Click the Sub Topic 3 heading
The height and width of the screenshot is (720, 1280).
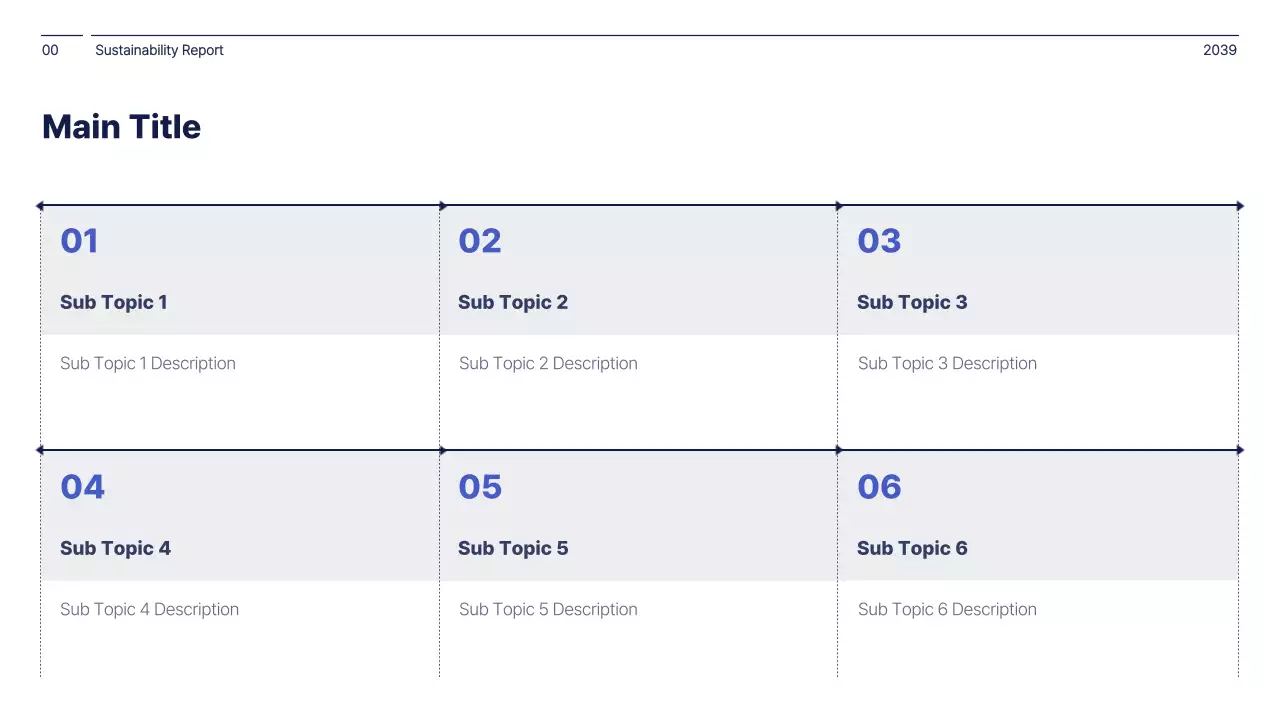click(x=912, y=302)
